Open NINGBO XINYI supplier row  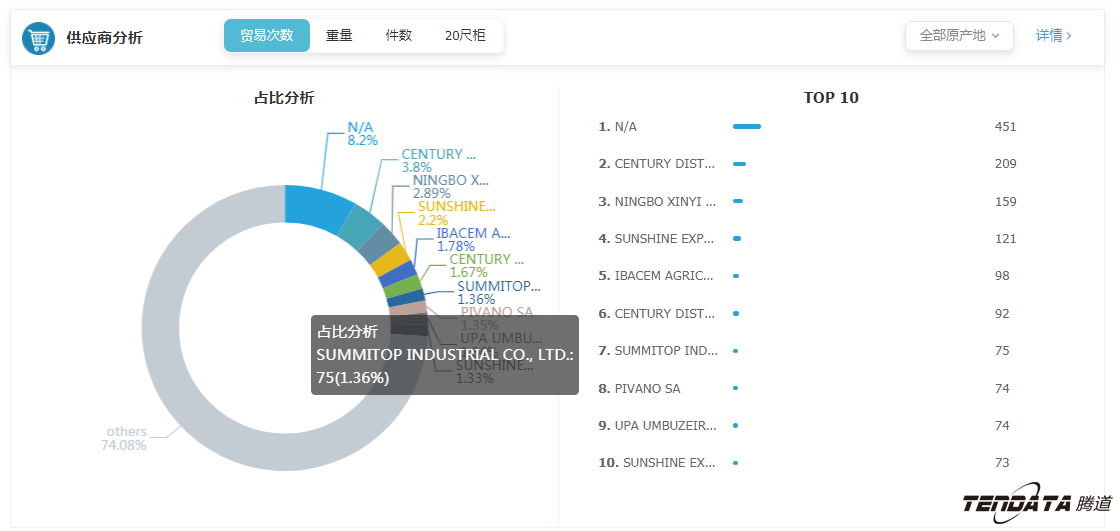664,202
